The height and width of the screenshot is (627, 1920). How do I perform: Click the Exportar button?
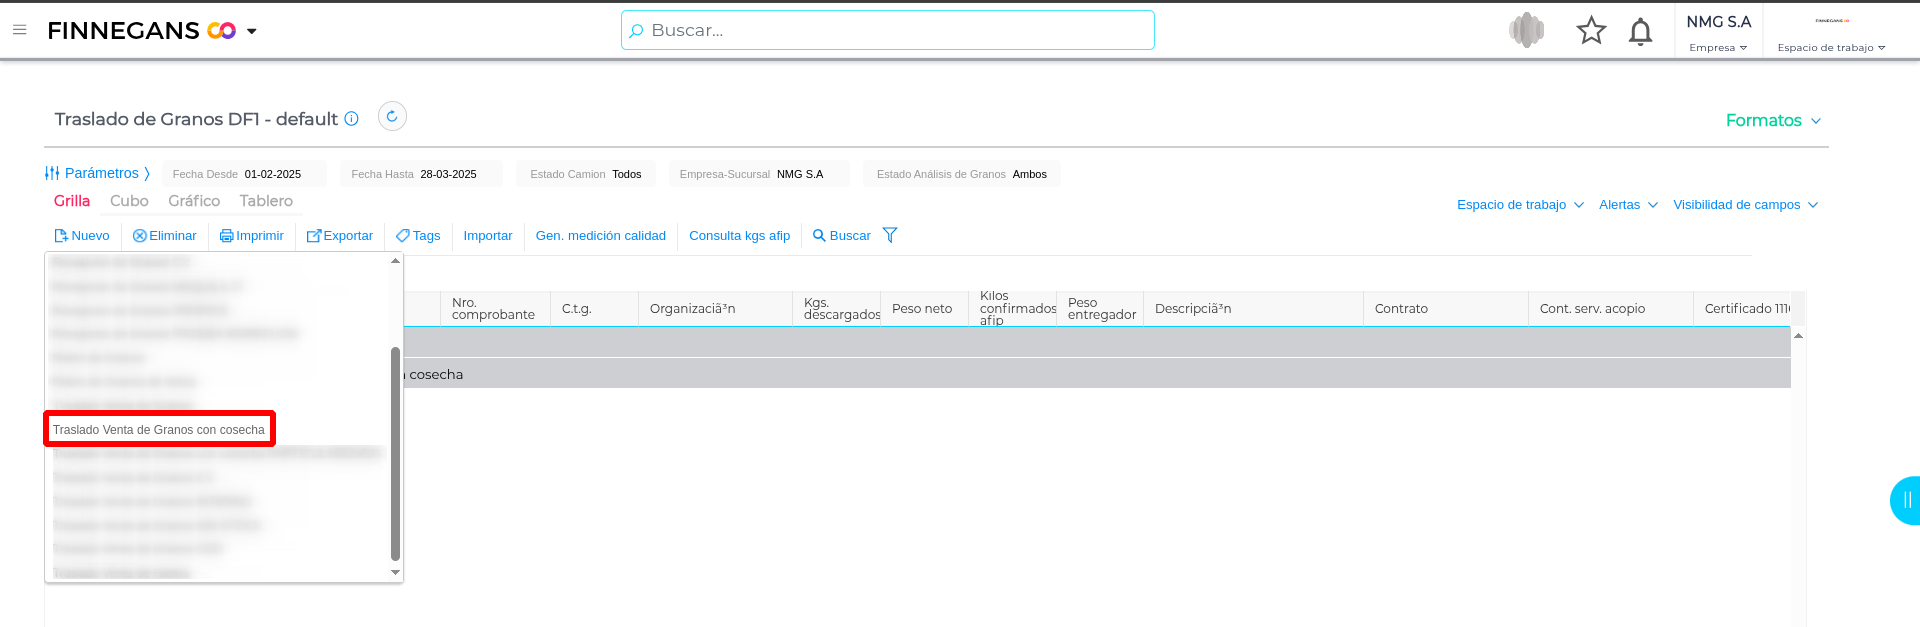tap(340, 236)
